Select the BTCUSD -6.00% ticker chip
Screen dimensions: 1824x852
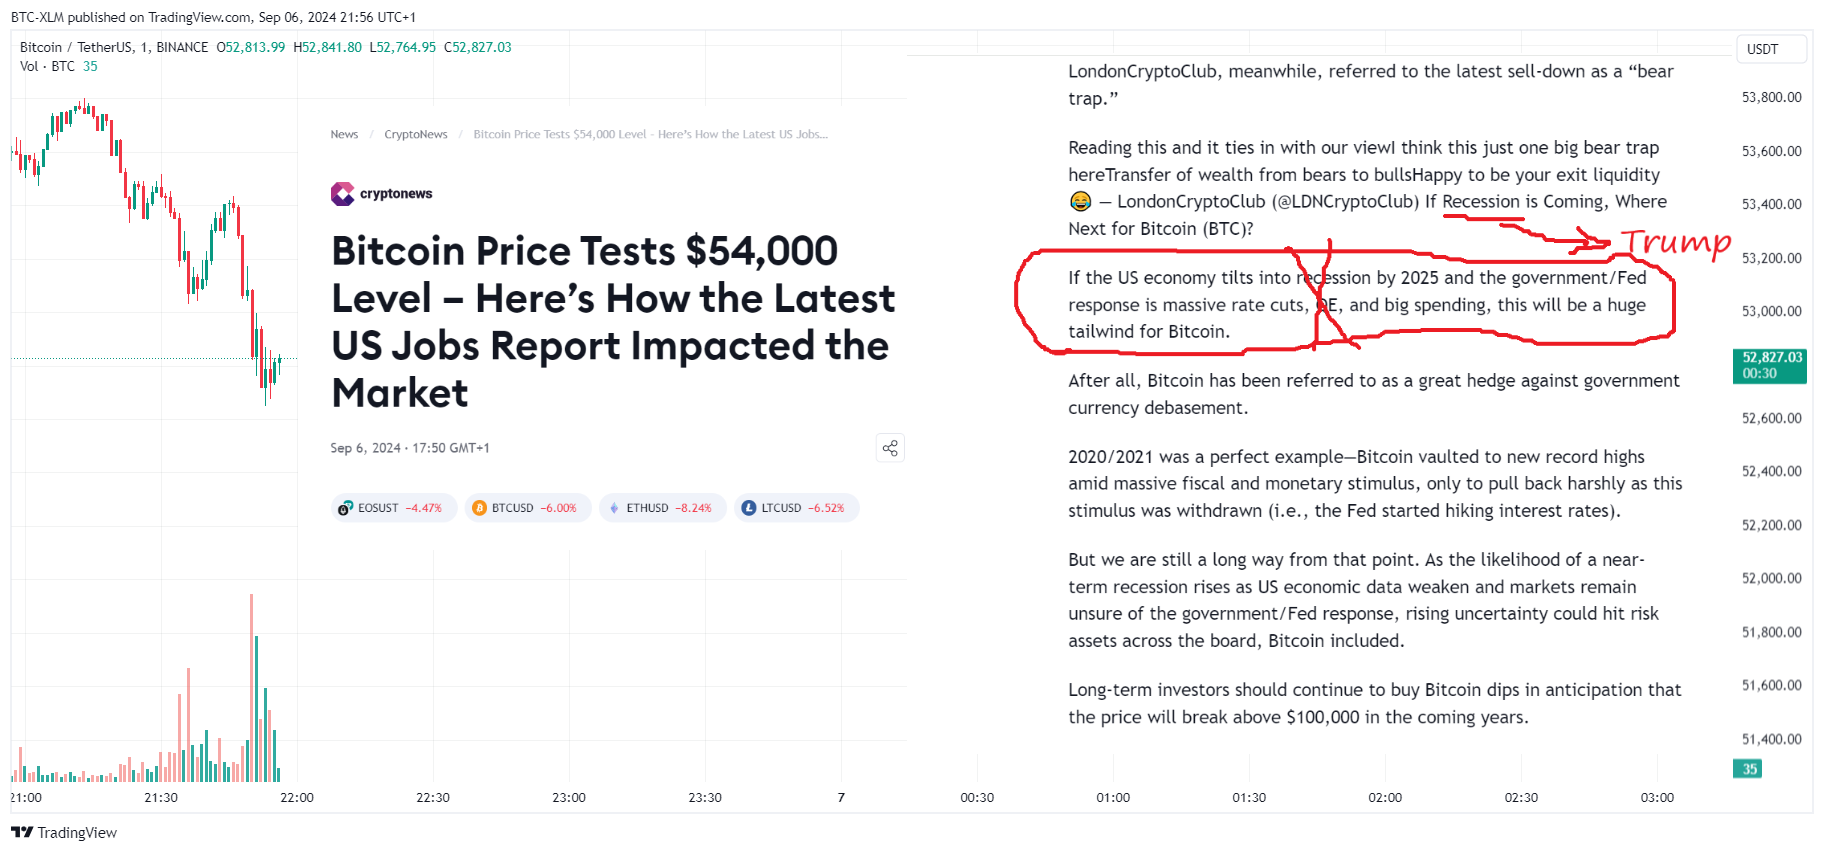click(527, 508)
